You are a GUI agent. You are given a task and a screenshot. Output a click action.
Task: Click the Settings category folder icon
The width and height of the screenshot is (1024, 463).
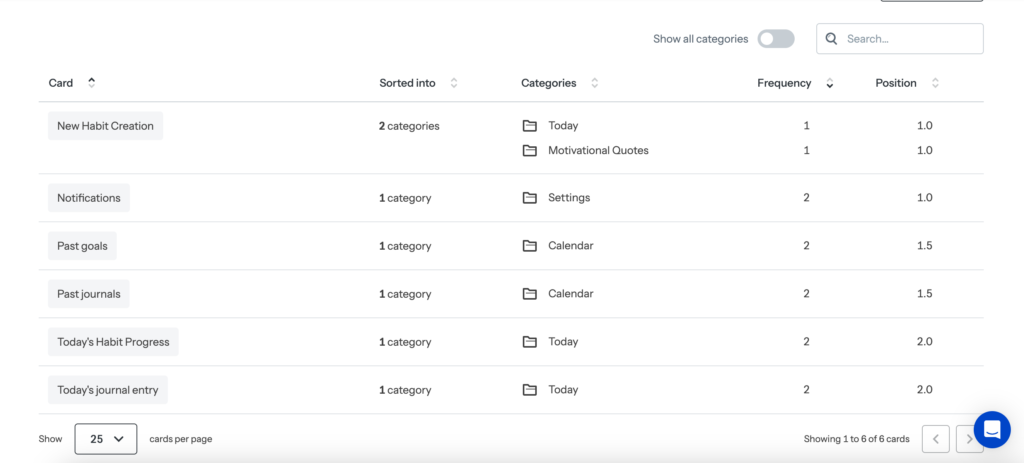[x=530, y=198]
